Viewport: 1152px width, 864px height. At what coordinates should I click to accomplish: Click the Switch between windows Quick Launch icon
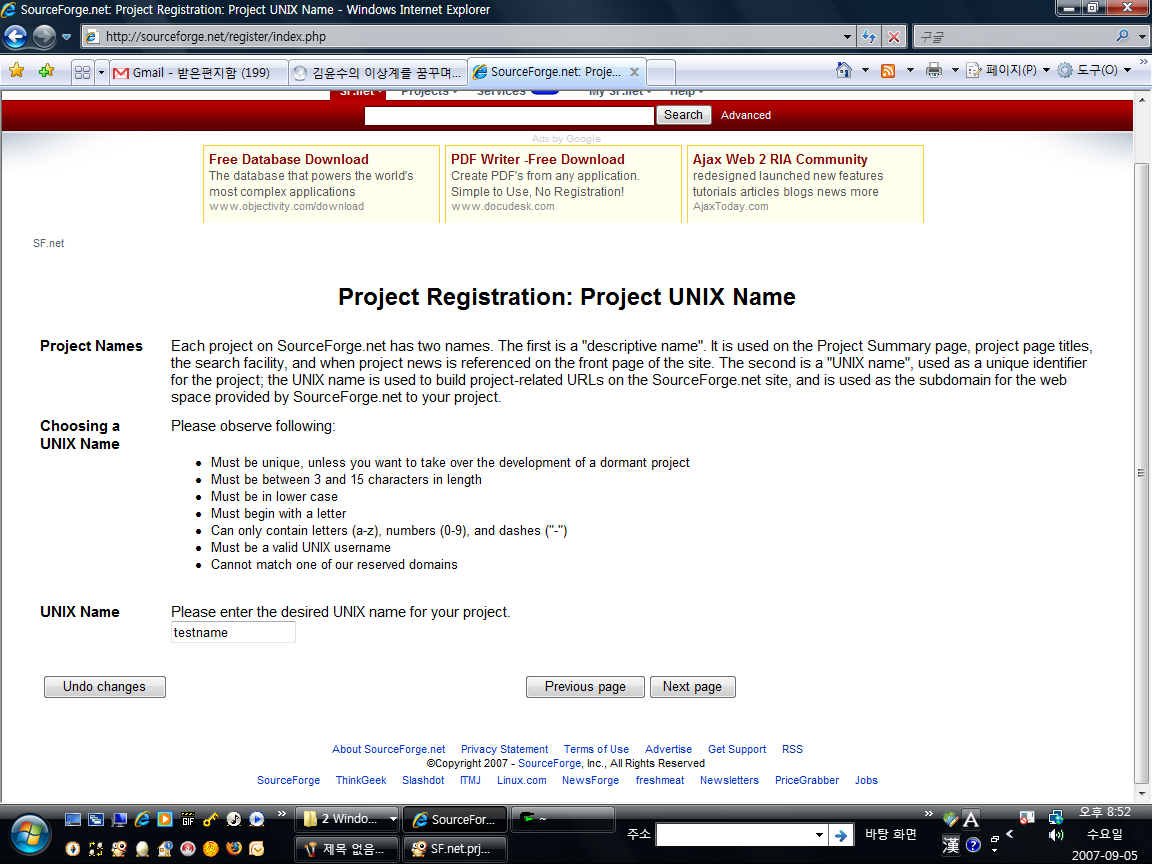coord(96,819)
